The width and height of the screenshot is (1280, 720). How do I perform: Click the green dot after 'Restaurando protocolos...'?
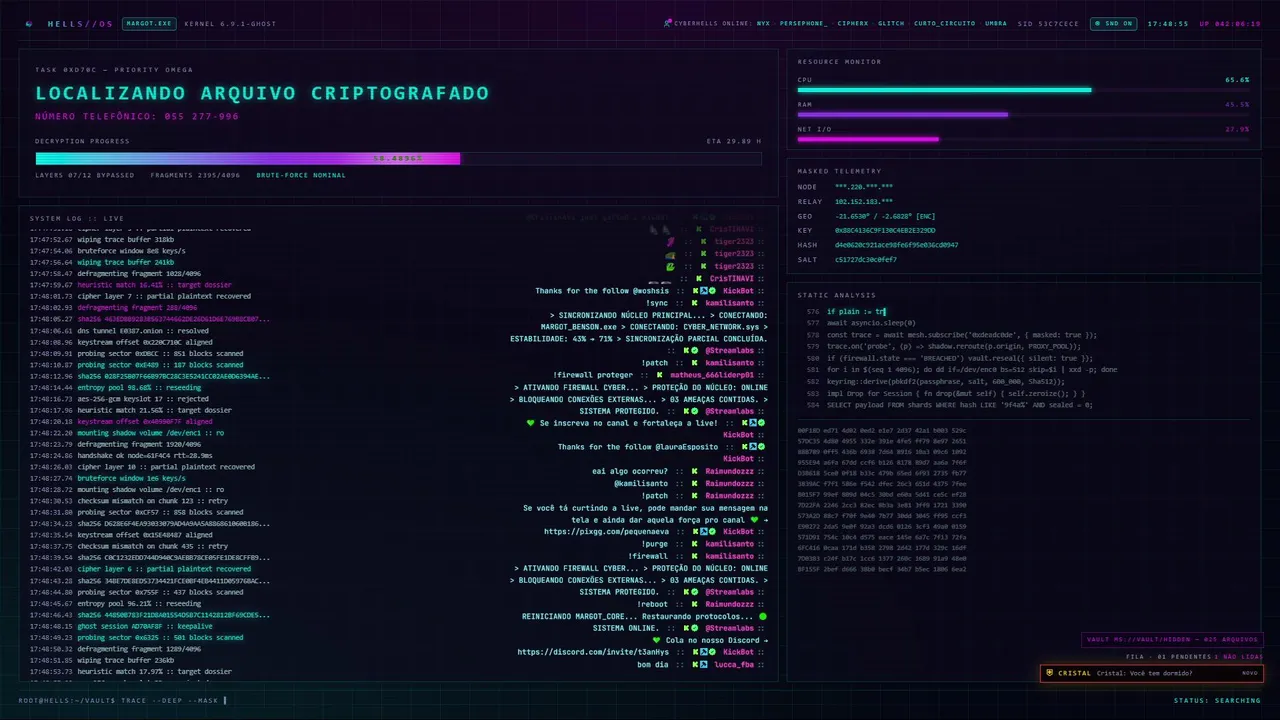pos(764,616)
